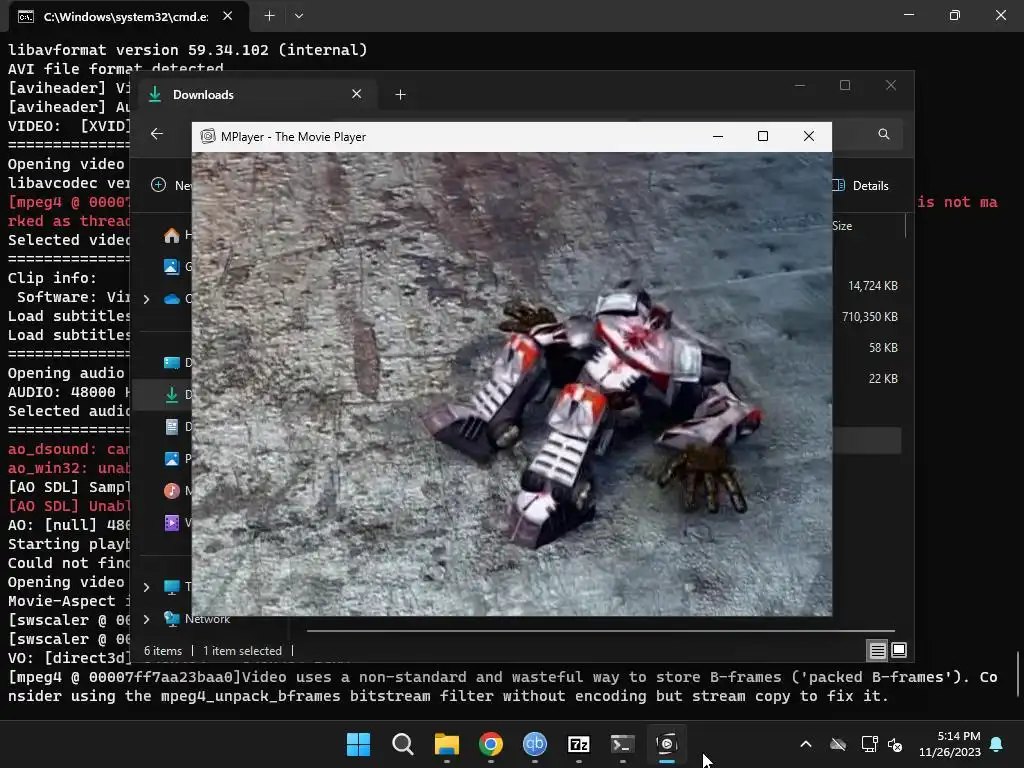The height and width of the screenshot is (768, 1024).
Task: Select the file sized 14,724 KB
Action: tap(872, 285)
